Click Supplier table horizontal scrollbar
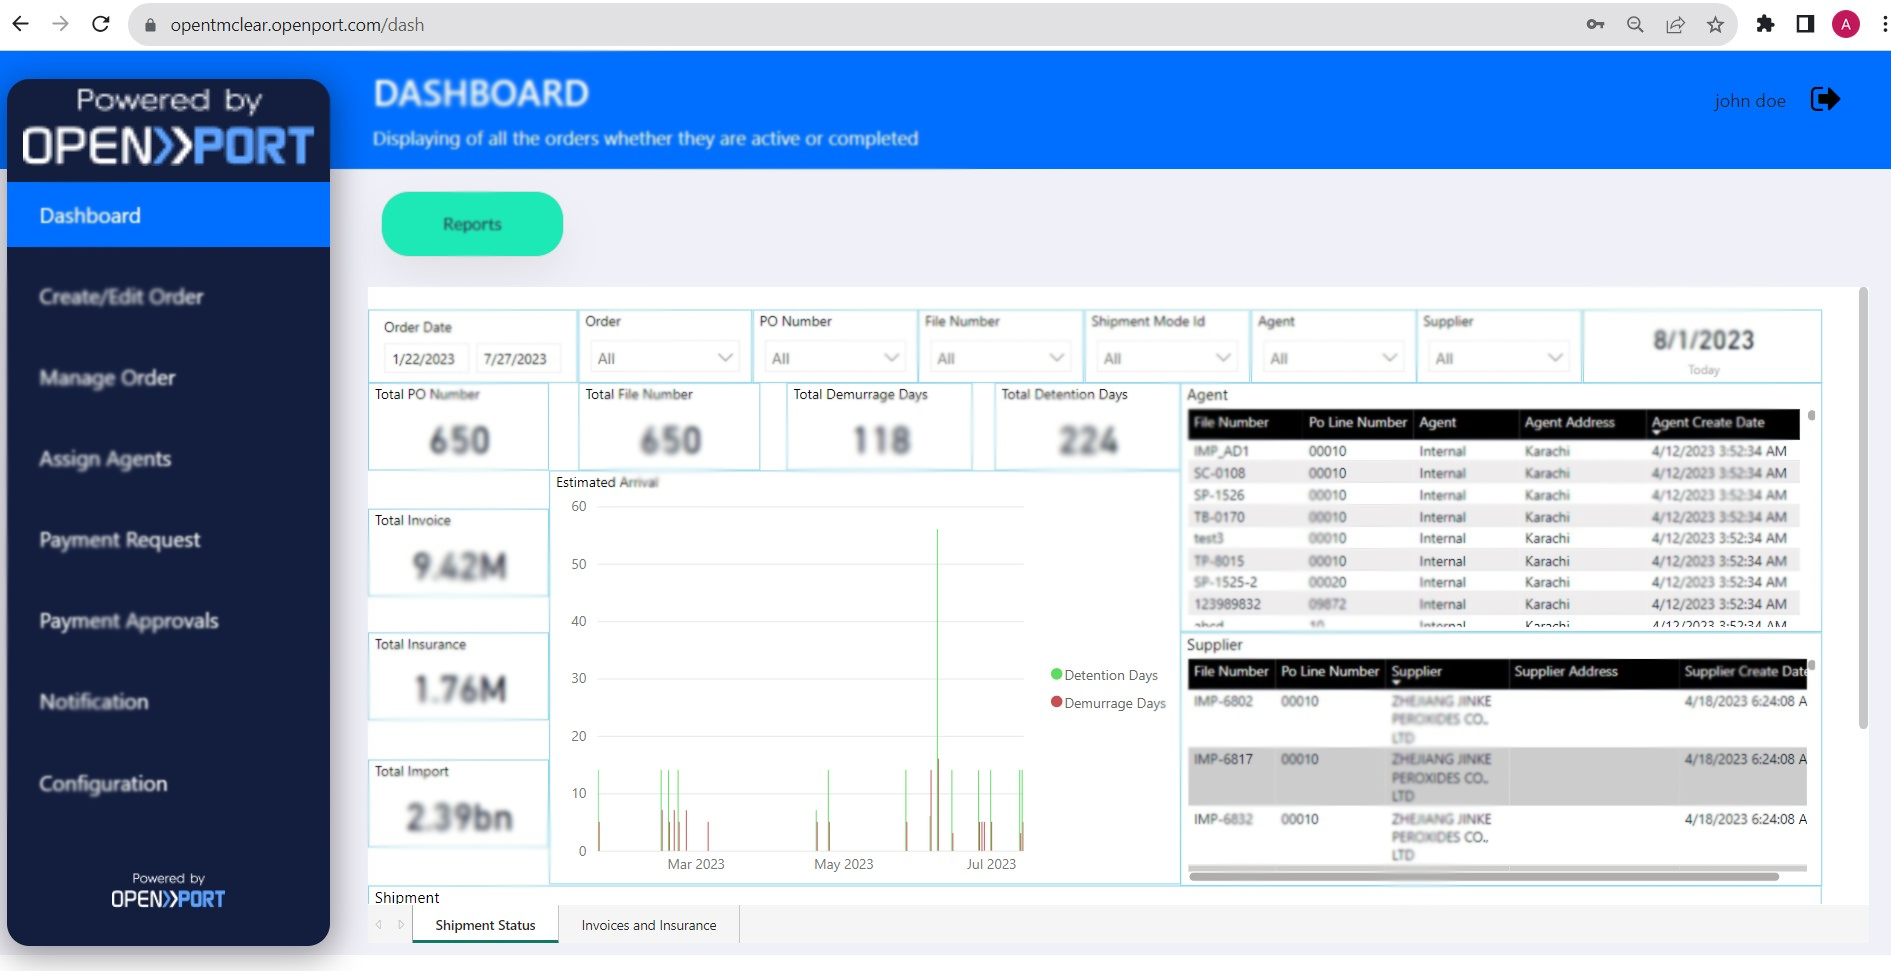This screenshot has width=1891, height=971. (1483, 877)
